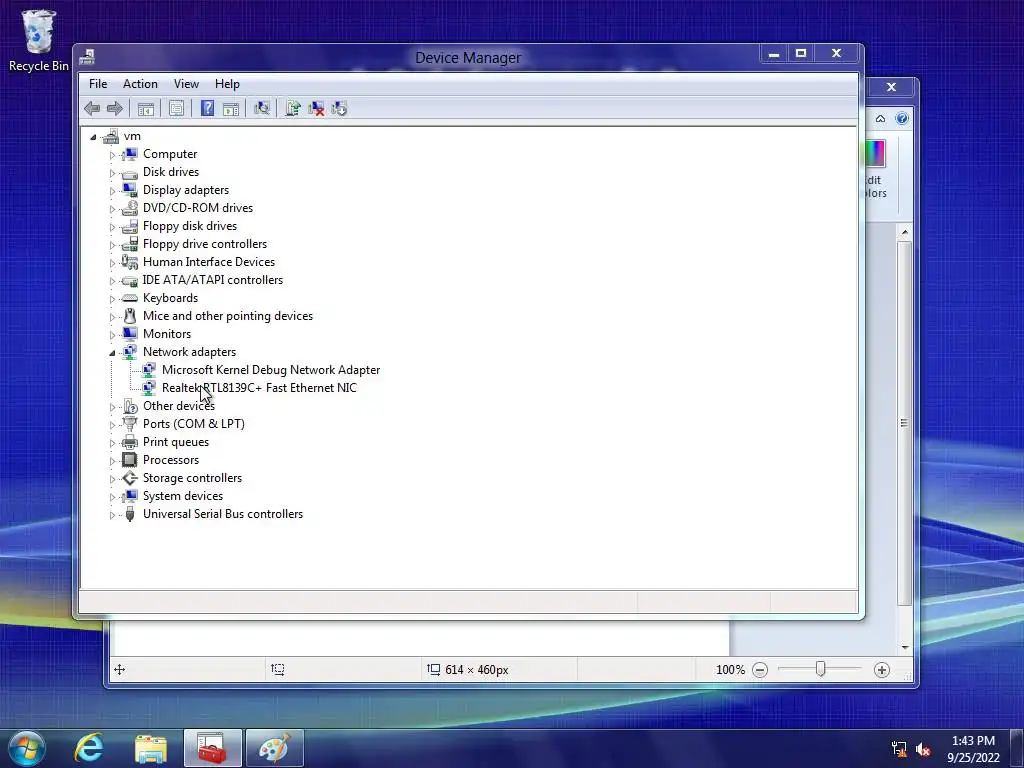Minimize the Paint ribbon with caret icon
This screenshot has width=1024, height=768.
tap(880, 118)
